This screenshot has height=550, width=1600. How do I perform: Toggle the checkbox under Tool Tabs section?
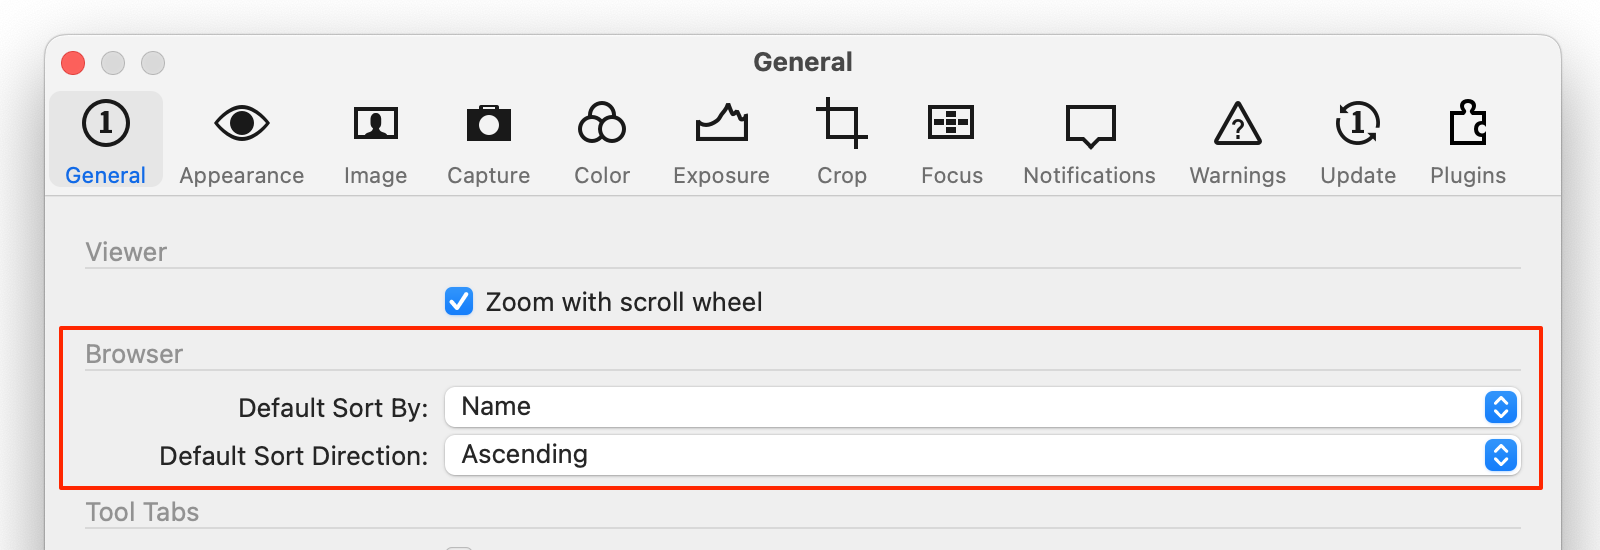pyautogui.click(x=459, y=548)
